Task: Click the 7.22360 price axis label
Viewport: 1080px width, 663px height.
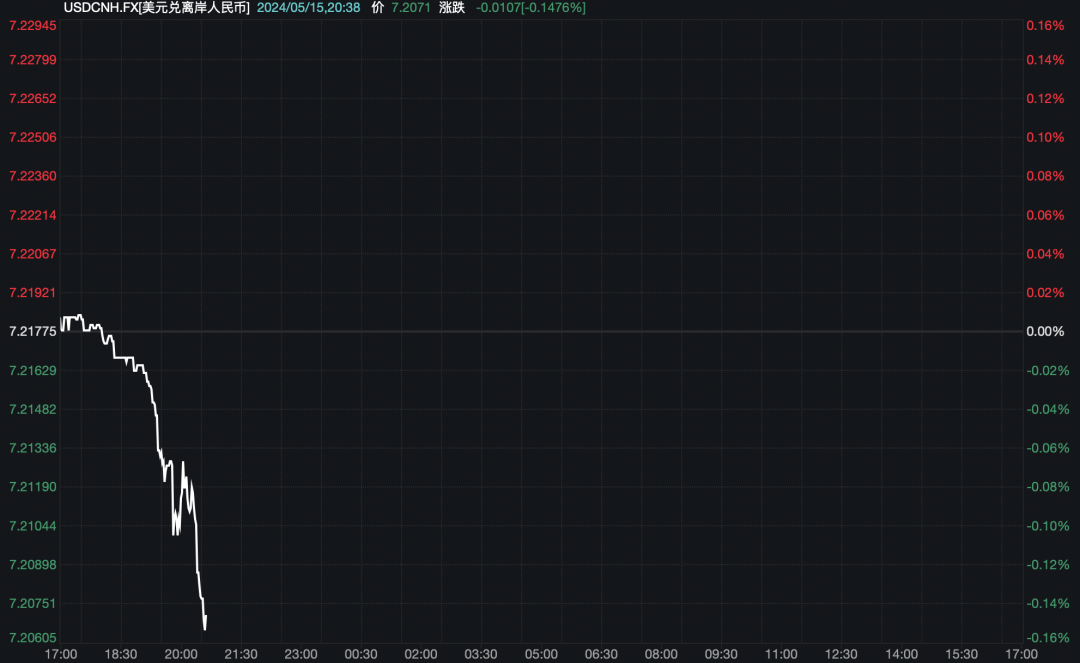Action: point(32,176)
